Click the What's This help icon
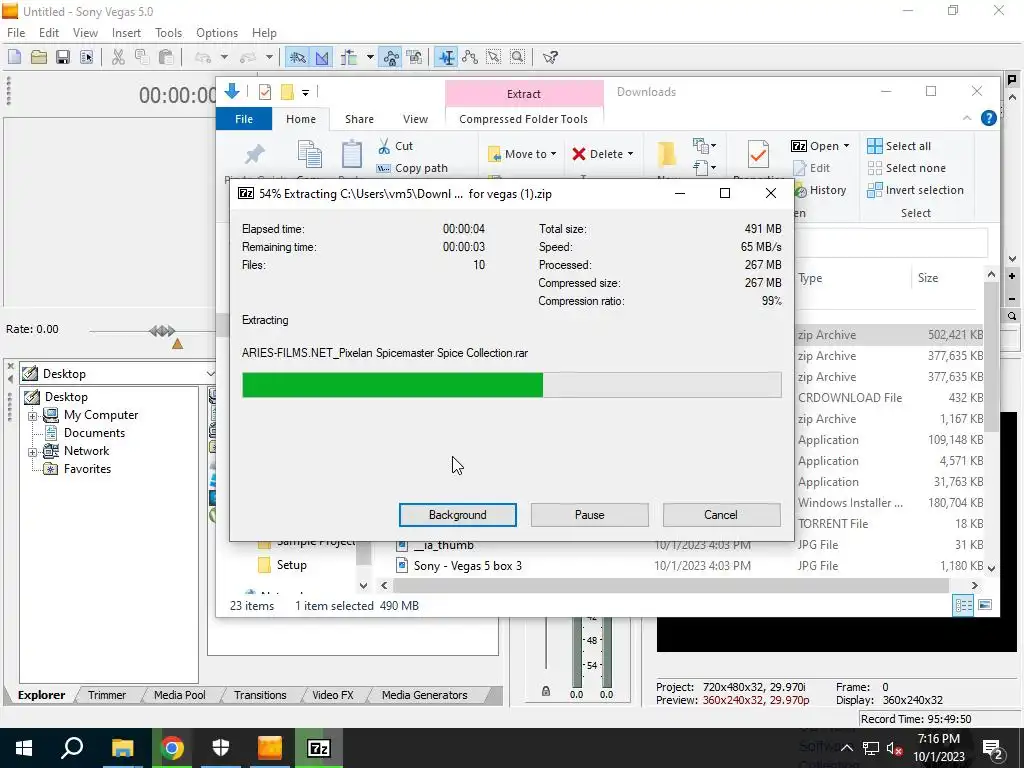Screen dimensions: 1024x768 [550, 57]
